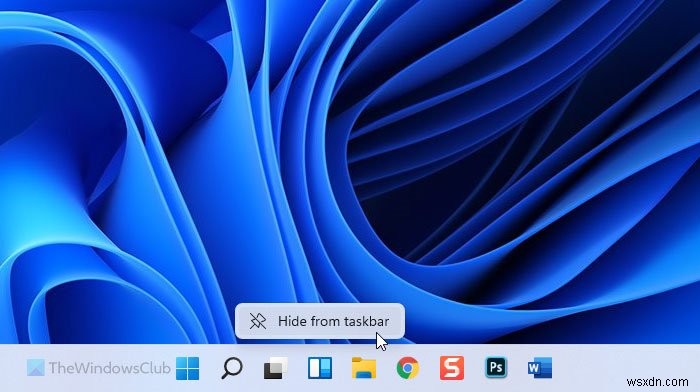Screen dimensions: 700x392
Task: Open Snagit app on taskbar
Action: point(452,368)
